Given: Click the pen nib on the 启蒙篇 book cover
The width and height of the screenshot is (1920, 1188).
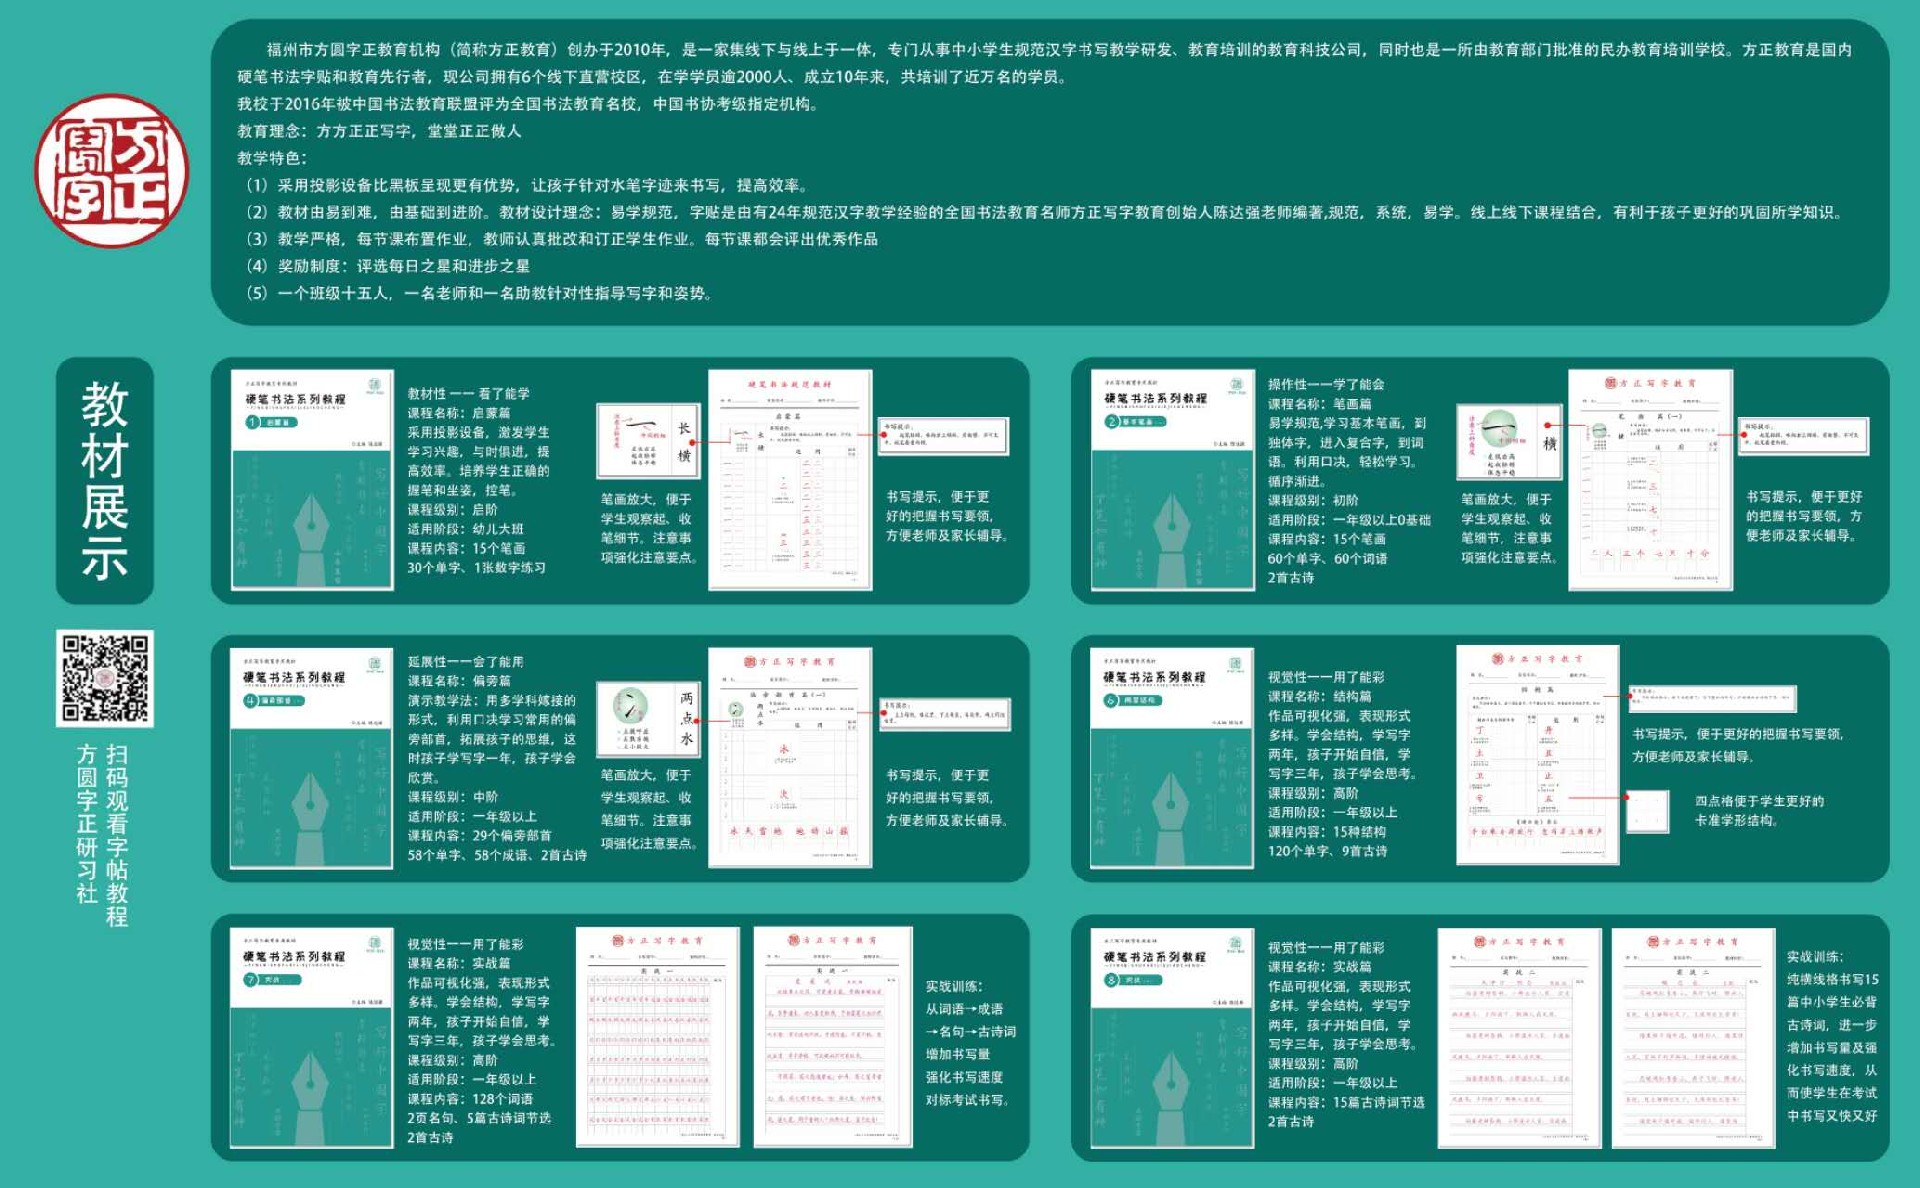Looking at the screenshot, I should (x=311, y=524).
